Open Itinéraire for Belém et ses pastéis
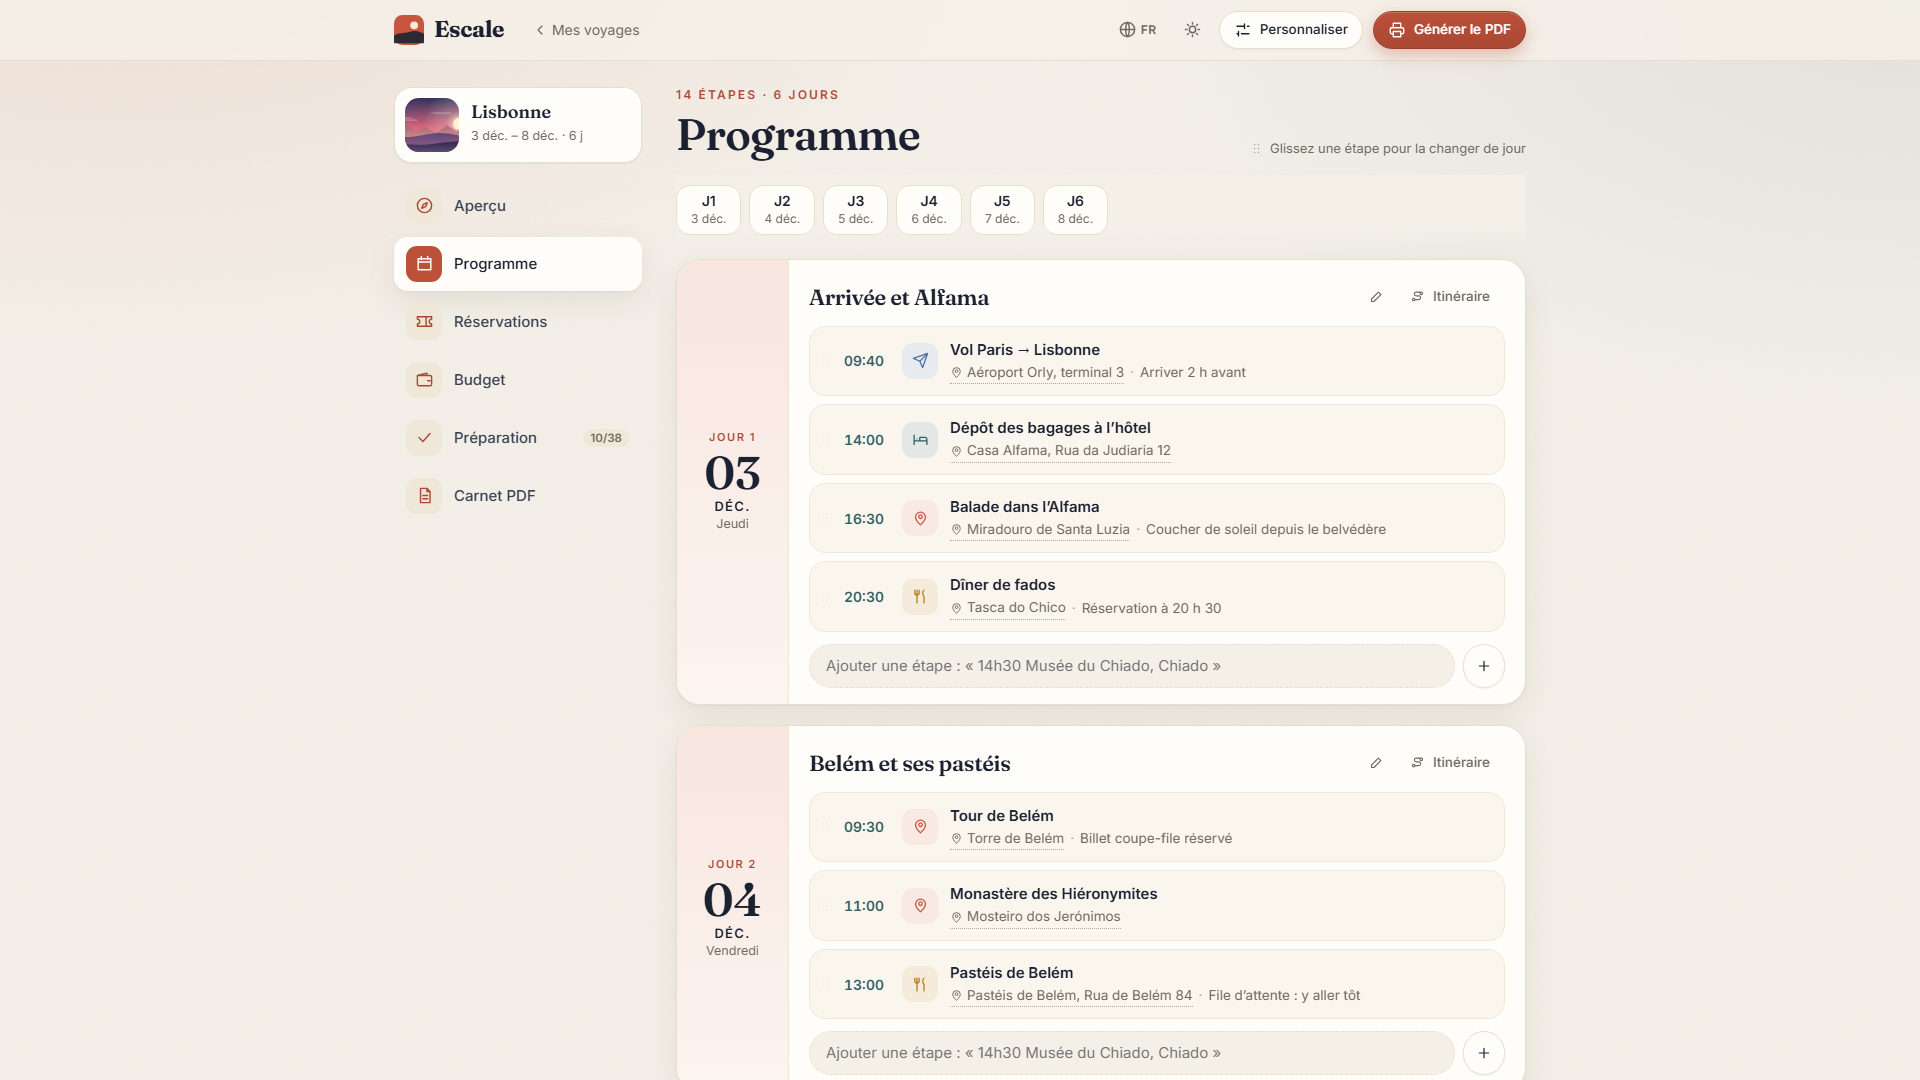This screenshot has width=1920, height=1080. click(1450, 763)
